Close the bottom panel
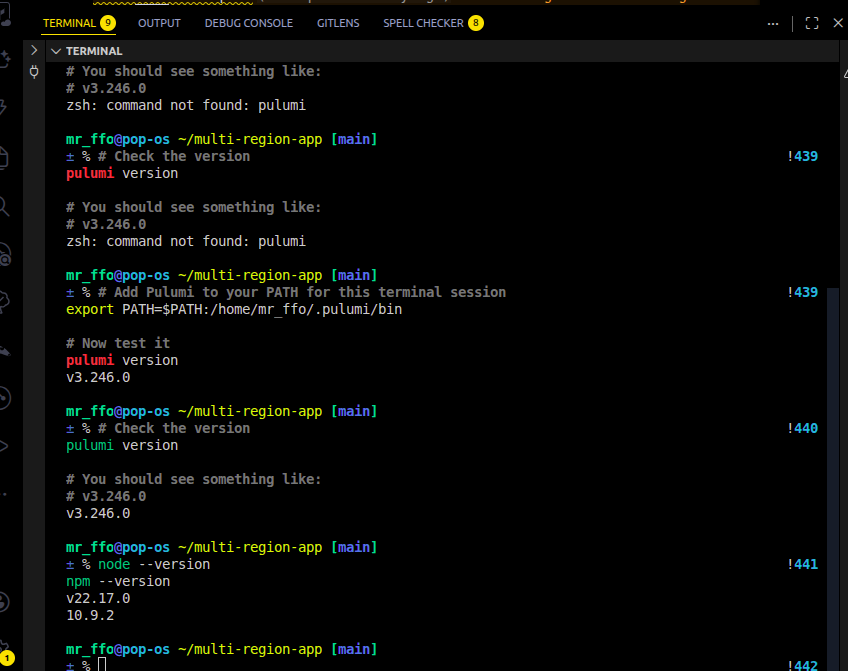848x671 pixels. pos(838,23)
